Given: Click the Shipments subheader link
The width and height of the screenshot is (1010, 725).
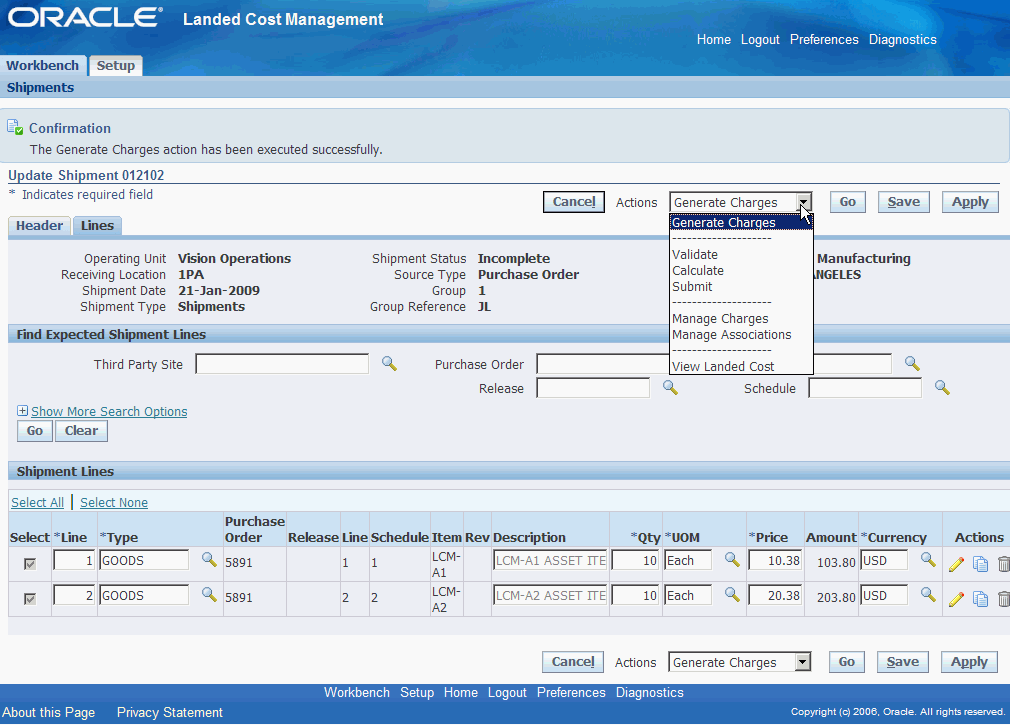Looking at the screenshot, I should click(40, 88).
